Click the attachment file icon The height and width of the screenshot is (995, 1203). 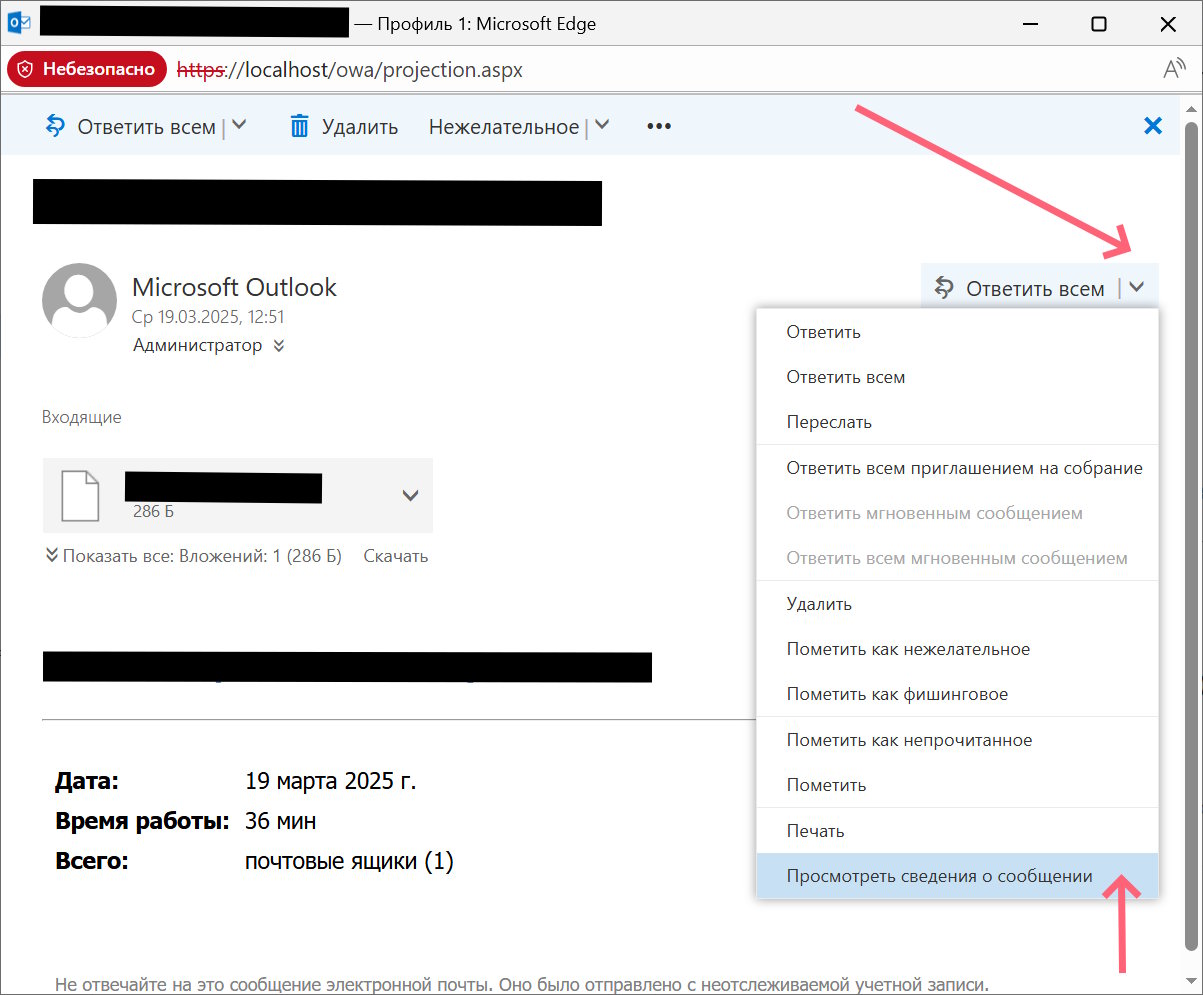[x=81, y=495]
